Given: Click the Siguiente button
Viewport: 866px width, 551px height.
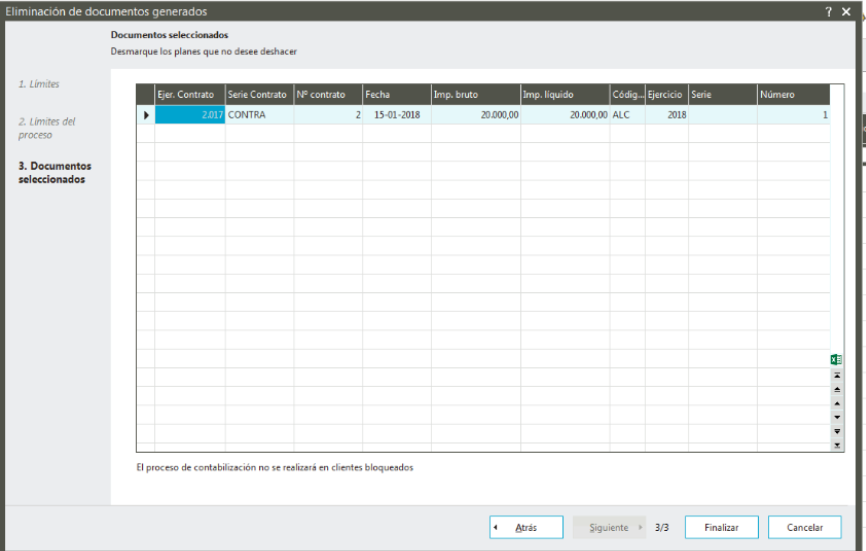Looking at the screenshot, I should tap(609, 527).
